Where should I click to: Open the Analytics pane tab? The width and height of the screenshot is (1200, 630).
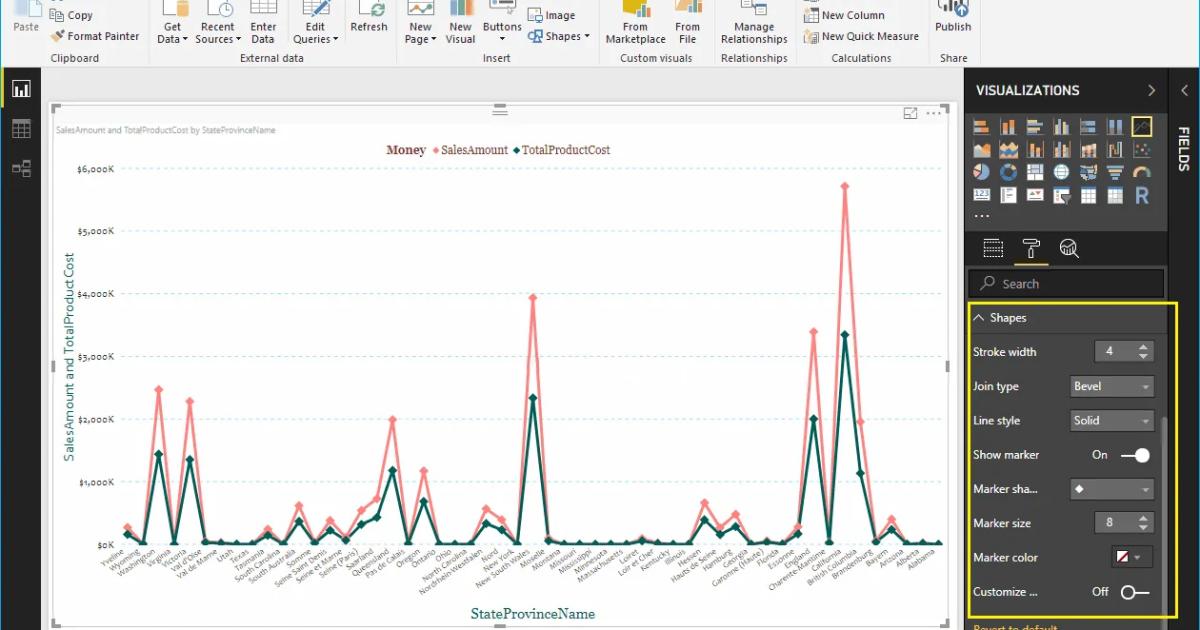(1069, 248)
